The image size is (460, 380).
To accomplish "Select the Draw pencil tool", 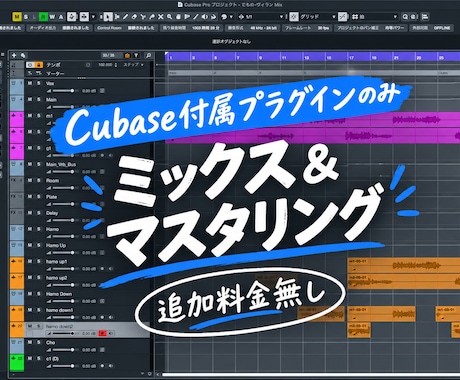I will pos(126,17).
